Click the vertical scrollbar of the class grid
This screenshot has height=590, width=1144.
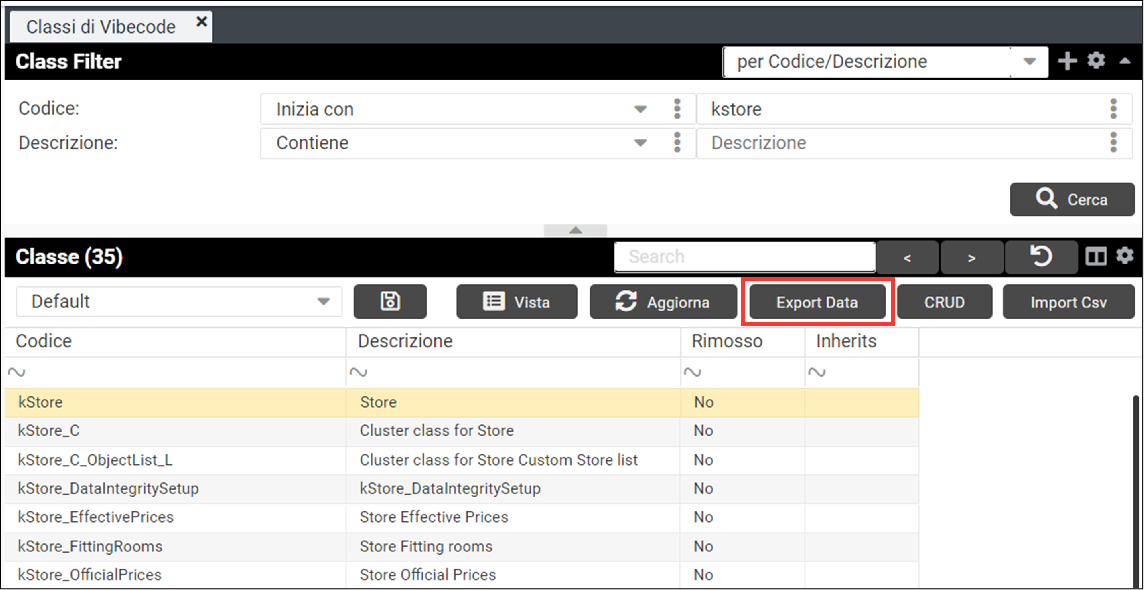[1135, 480]
